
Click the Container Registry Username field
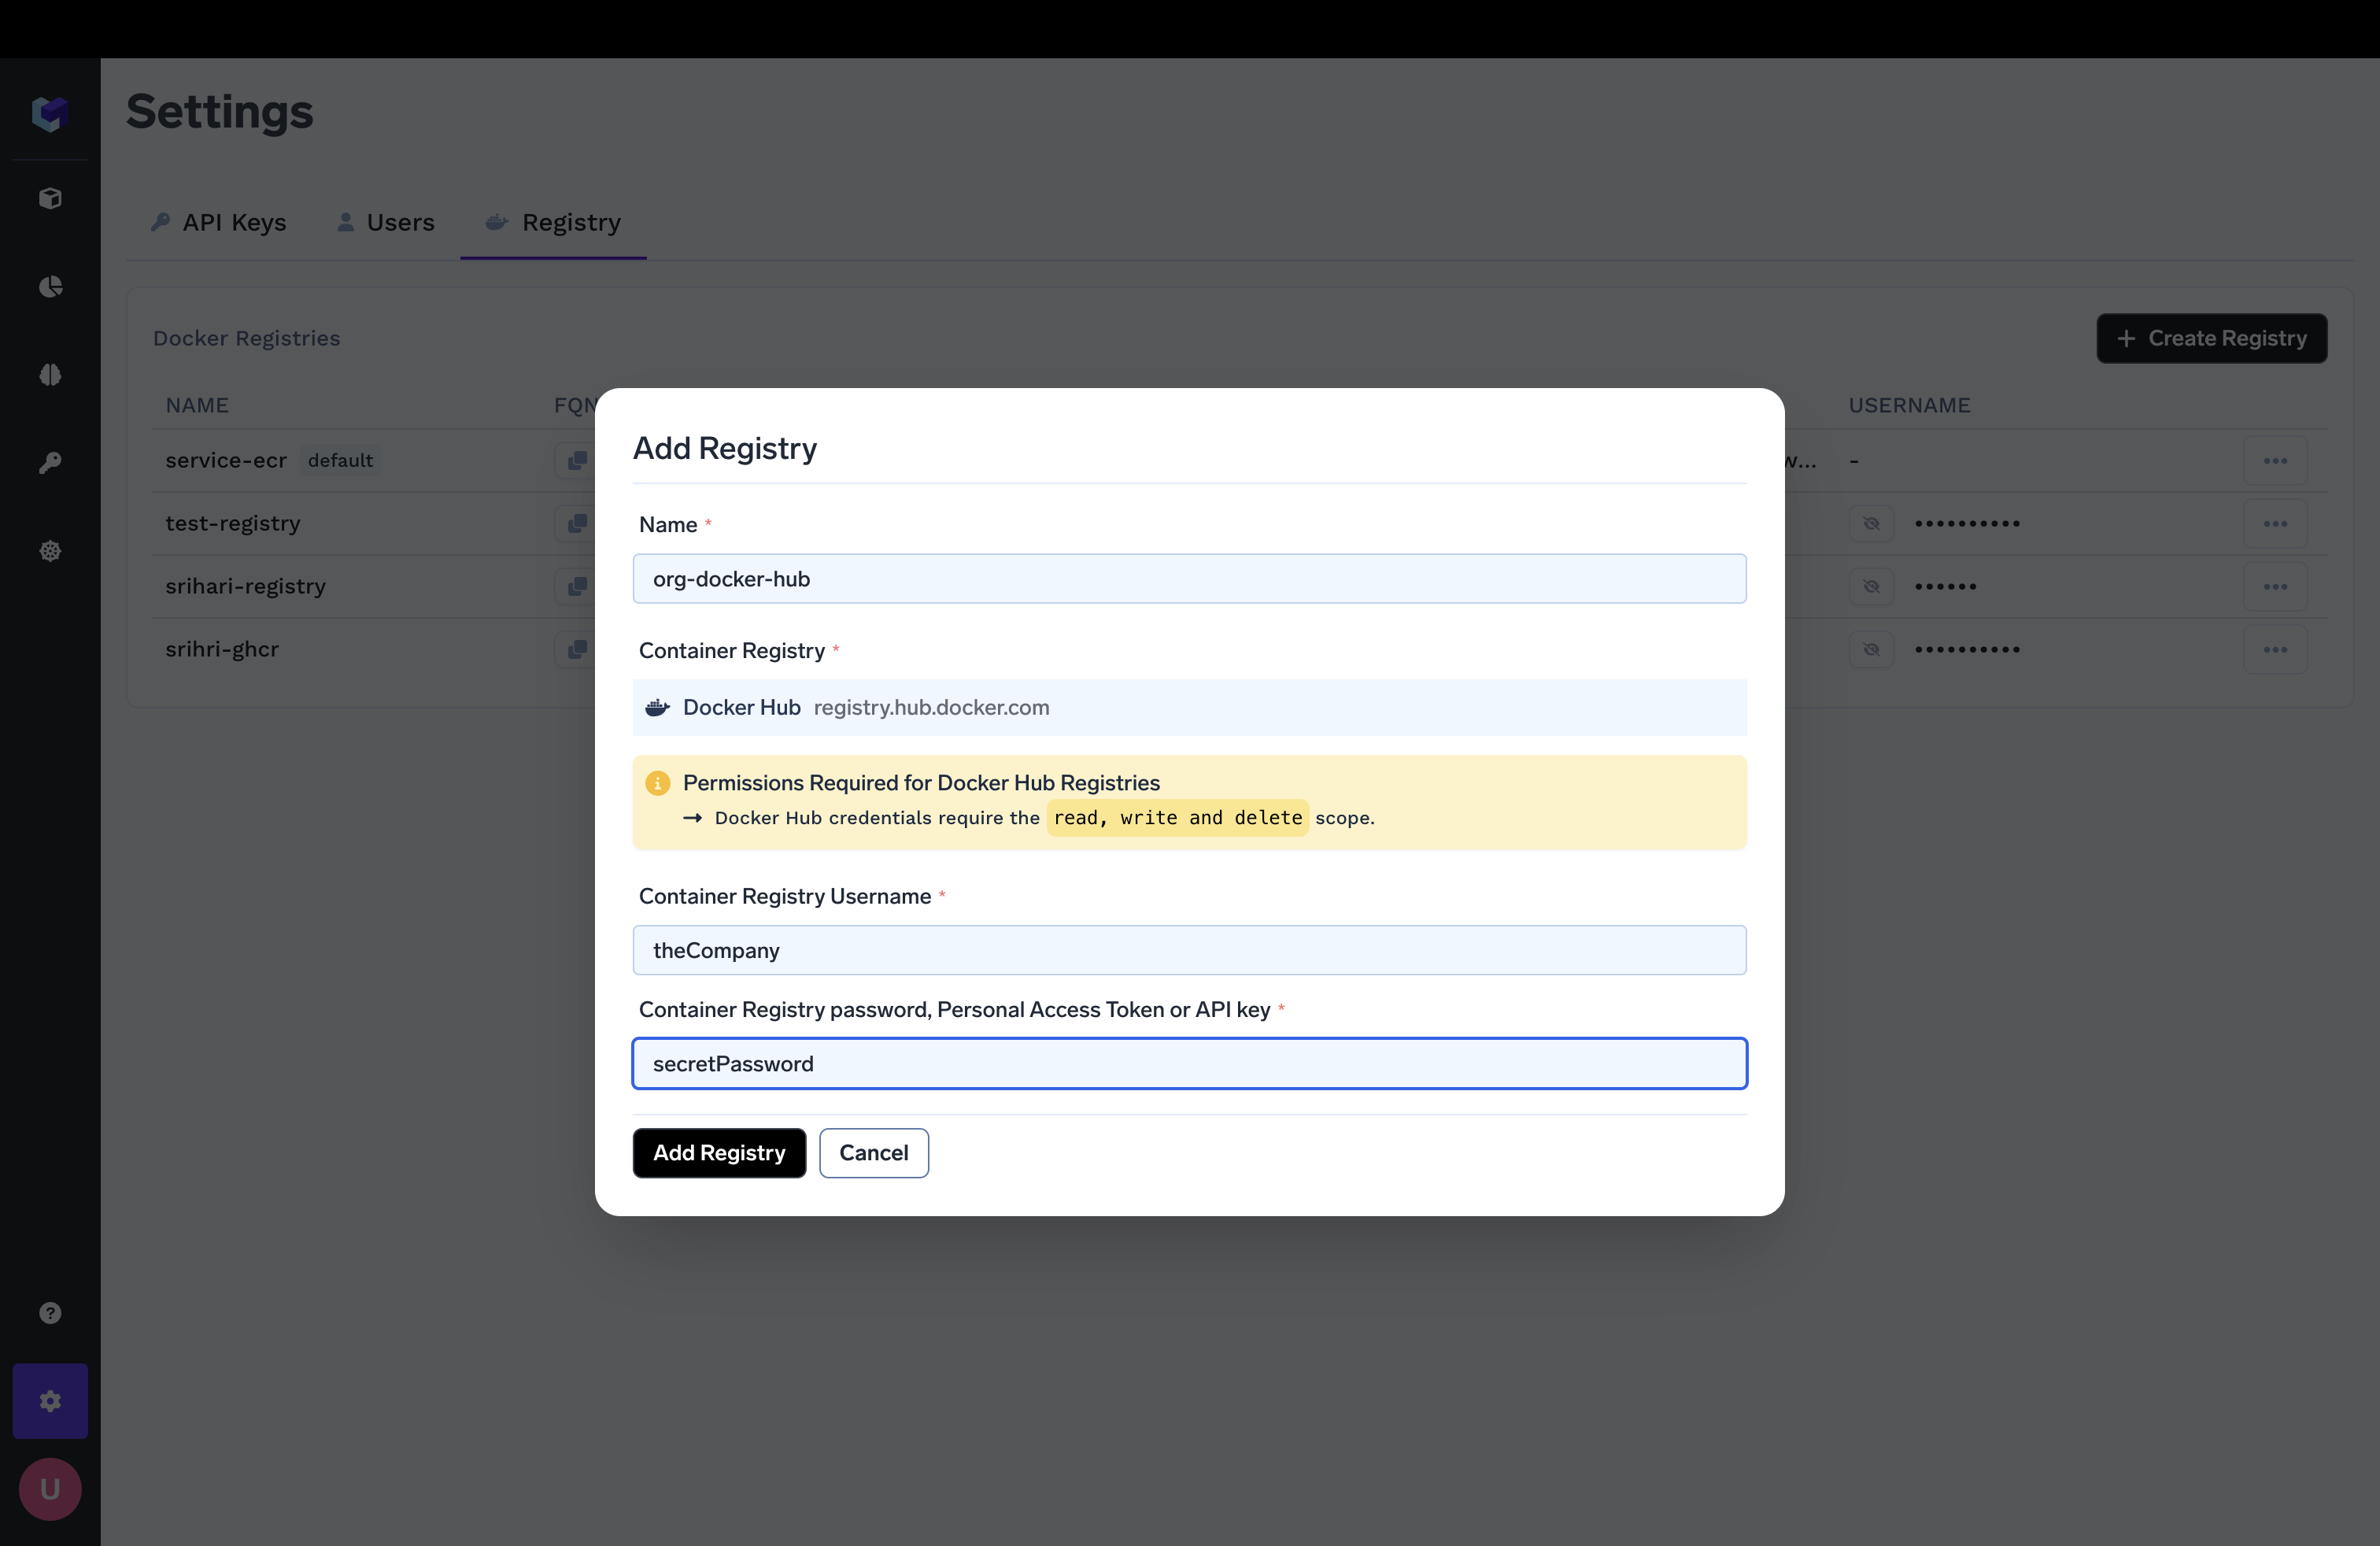click(x=1189, y=950)
